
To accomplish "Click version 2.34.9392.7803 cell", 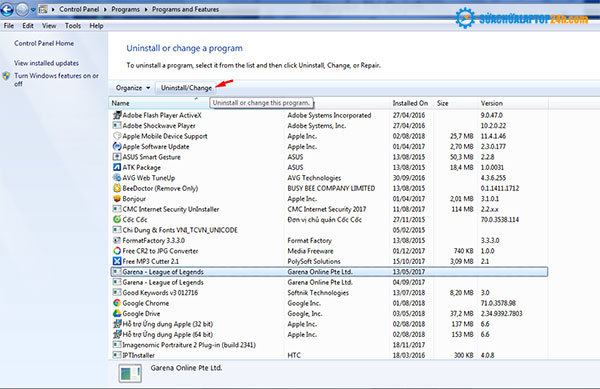I will coord(501,314).
